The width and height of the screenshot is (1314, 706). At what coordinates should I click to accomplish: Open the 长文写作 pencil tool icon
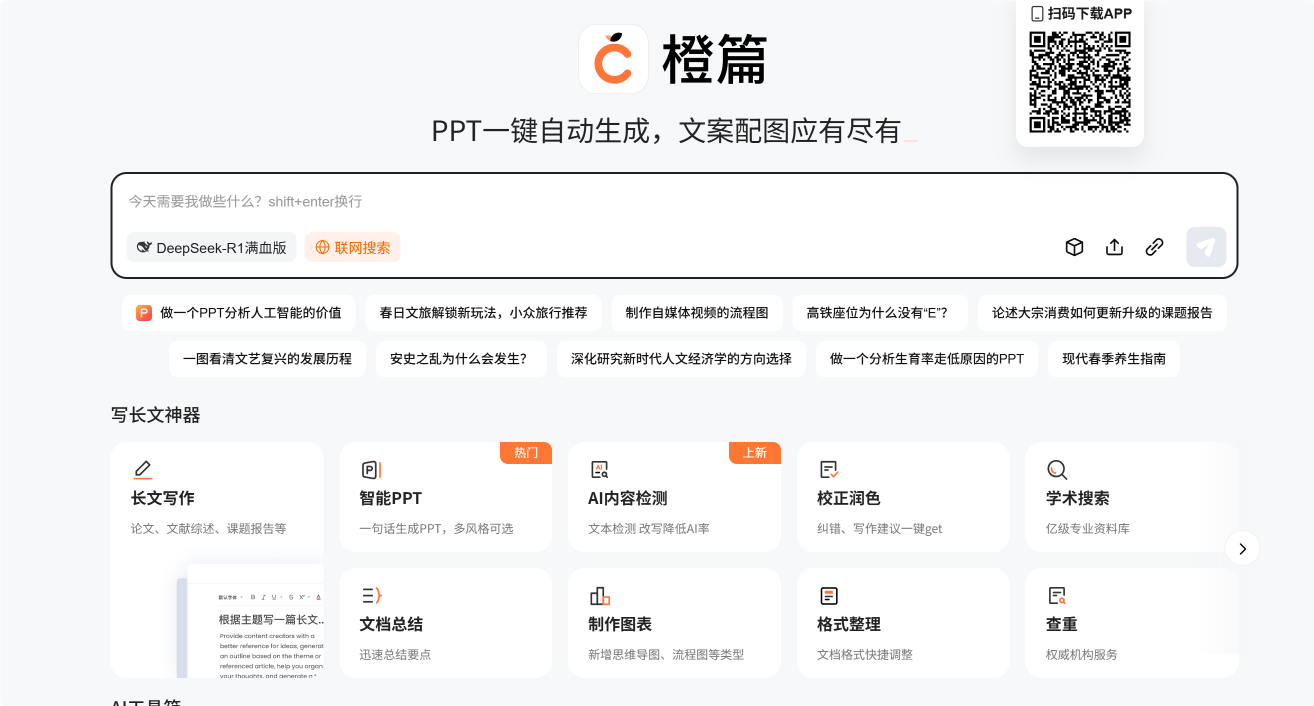tap(143, 470)
